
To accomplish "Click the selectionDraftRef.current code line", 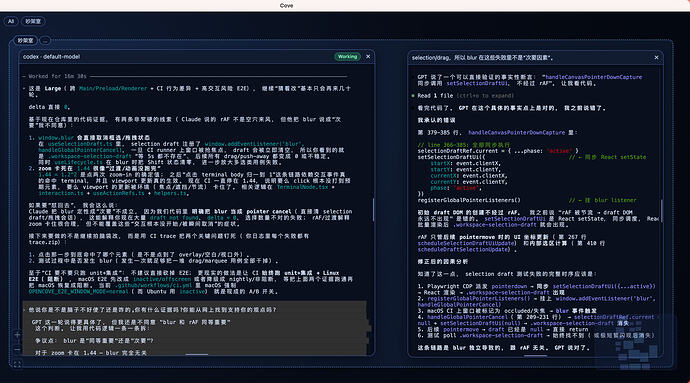I will [x=498, y=151].
